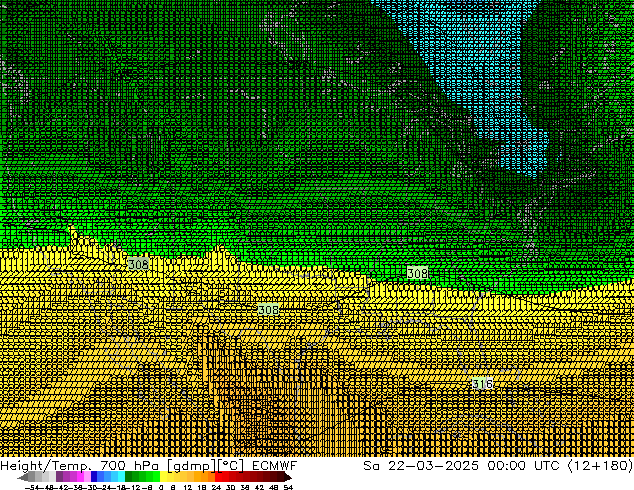634x490 pixels.
Task: Click the date 'Sa 22-03-2025'
Action: point(421,465)
